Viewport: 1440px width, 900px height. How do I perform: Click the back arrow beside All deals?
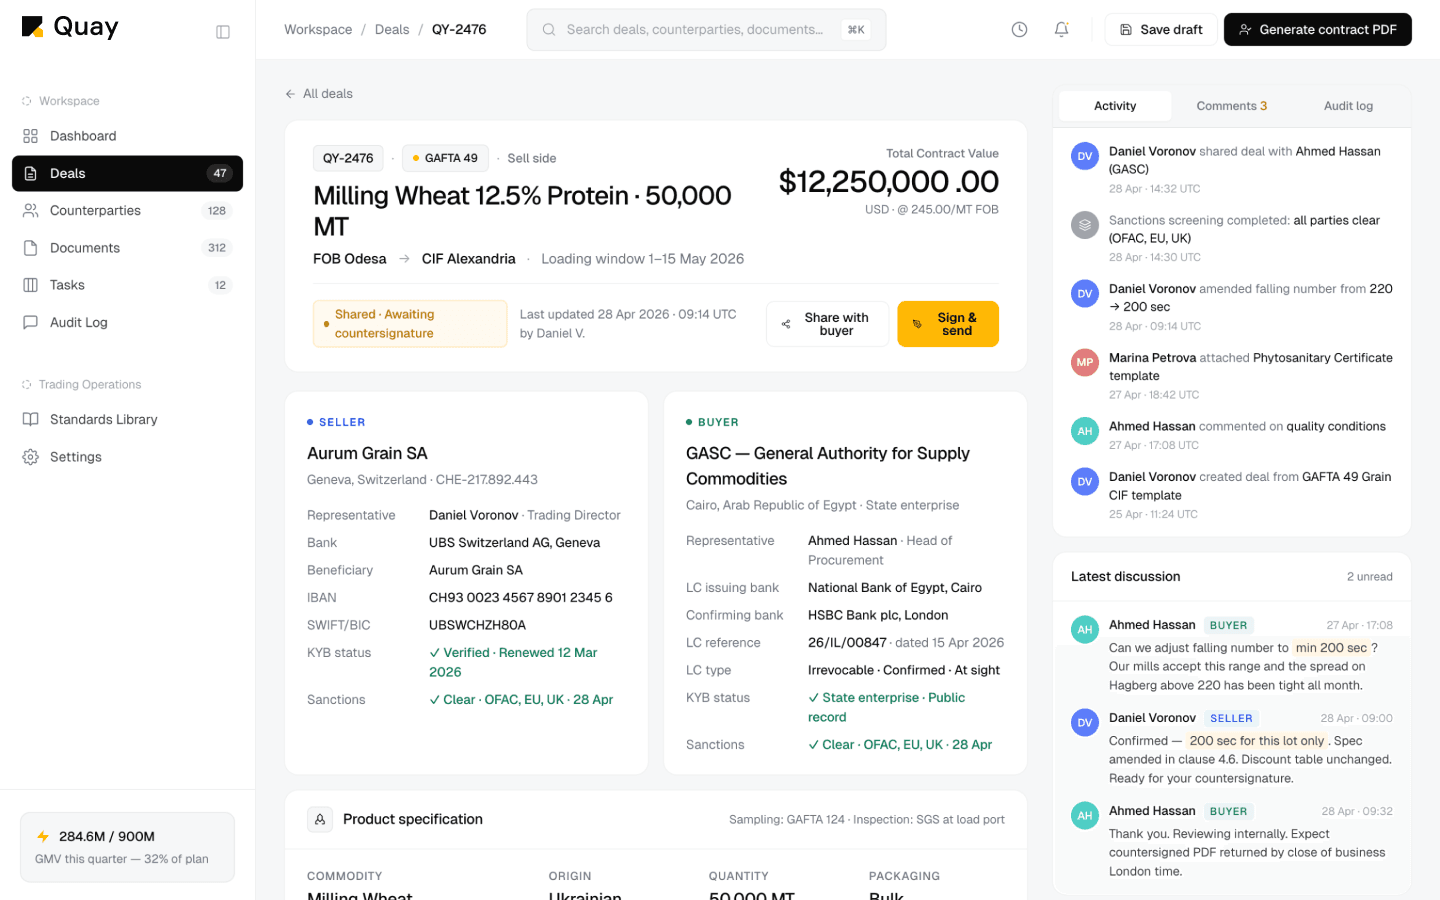[290, 94]
